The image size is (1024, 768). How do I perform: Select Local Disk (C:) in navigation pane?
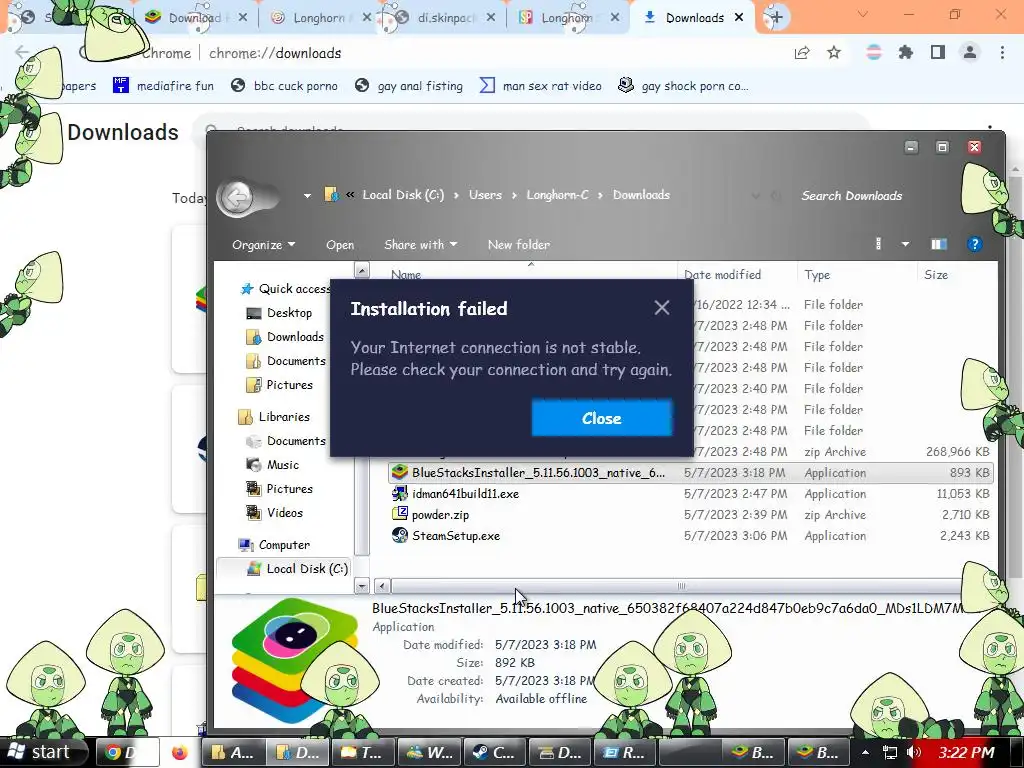point(306,569)
